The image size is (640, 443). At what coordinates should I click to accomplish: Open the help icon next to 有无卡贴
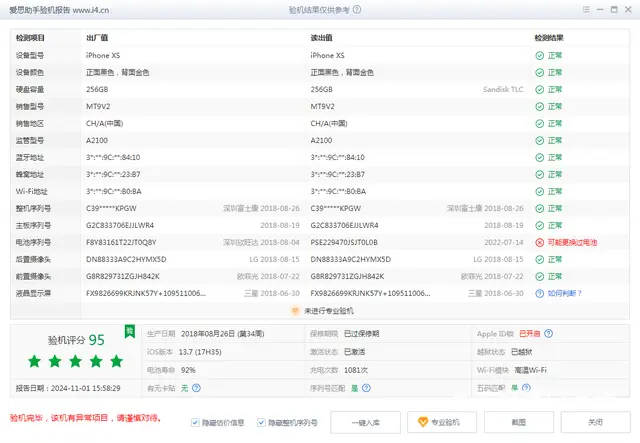(x=196, y=388)
